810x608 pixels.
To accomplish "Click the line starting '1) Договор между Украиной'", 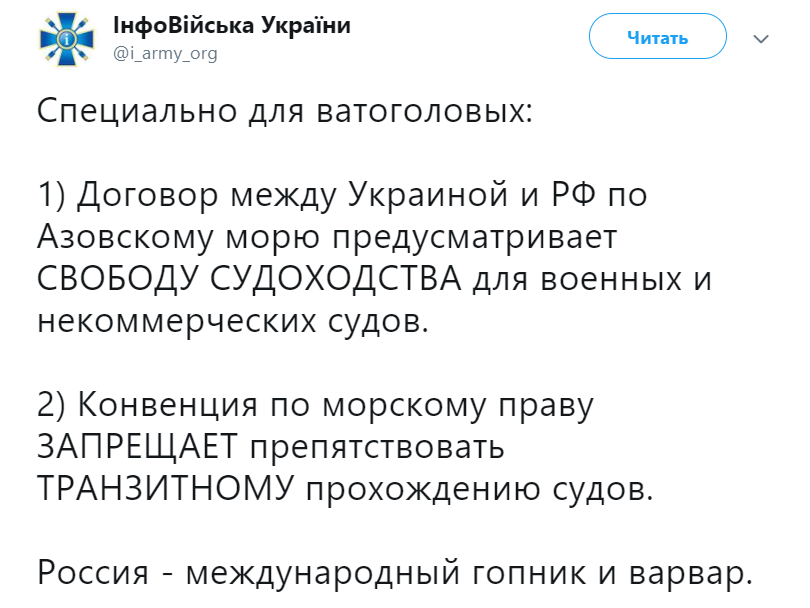I will click(x=342, y=195).
